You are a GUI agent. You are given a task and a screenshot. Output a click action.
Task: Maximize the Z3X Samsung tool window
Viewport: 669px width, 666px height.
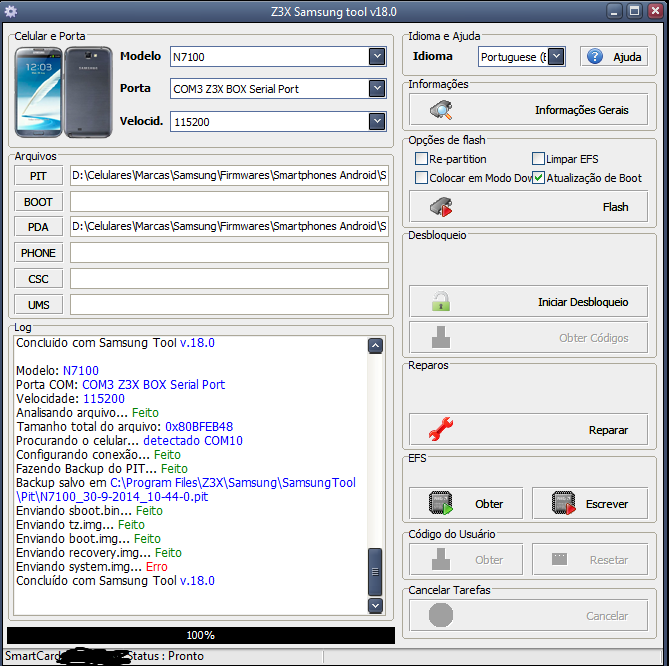634,11
